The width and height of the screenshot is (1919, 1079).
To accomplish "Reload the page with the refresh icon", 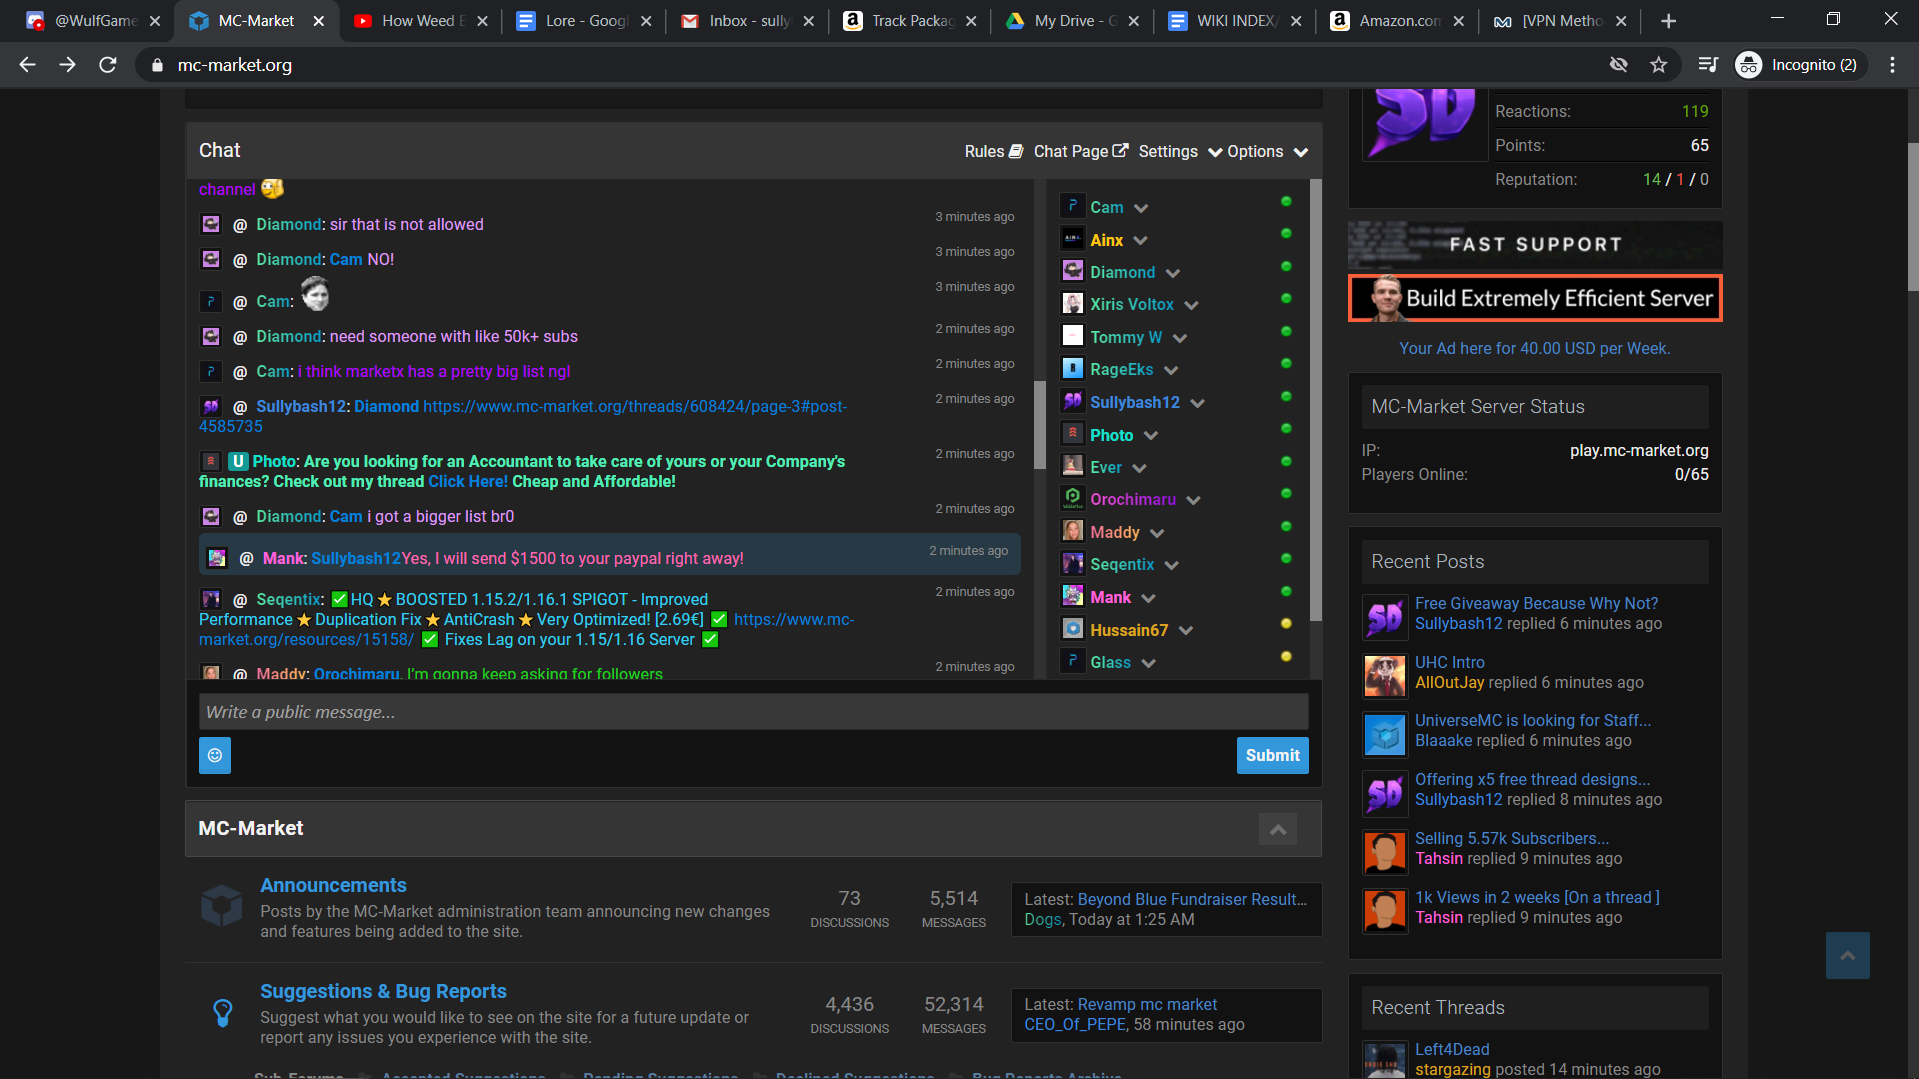I will (108, 65).
